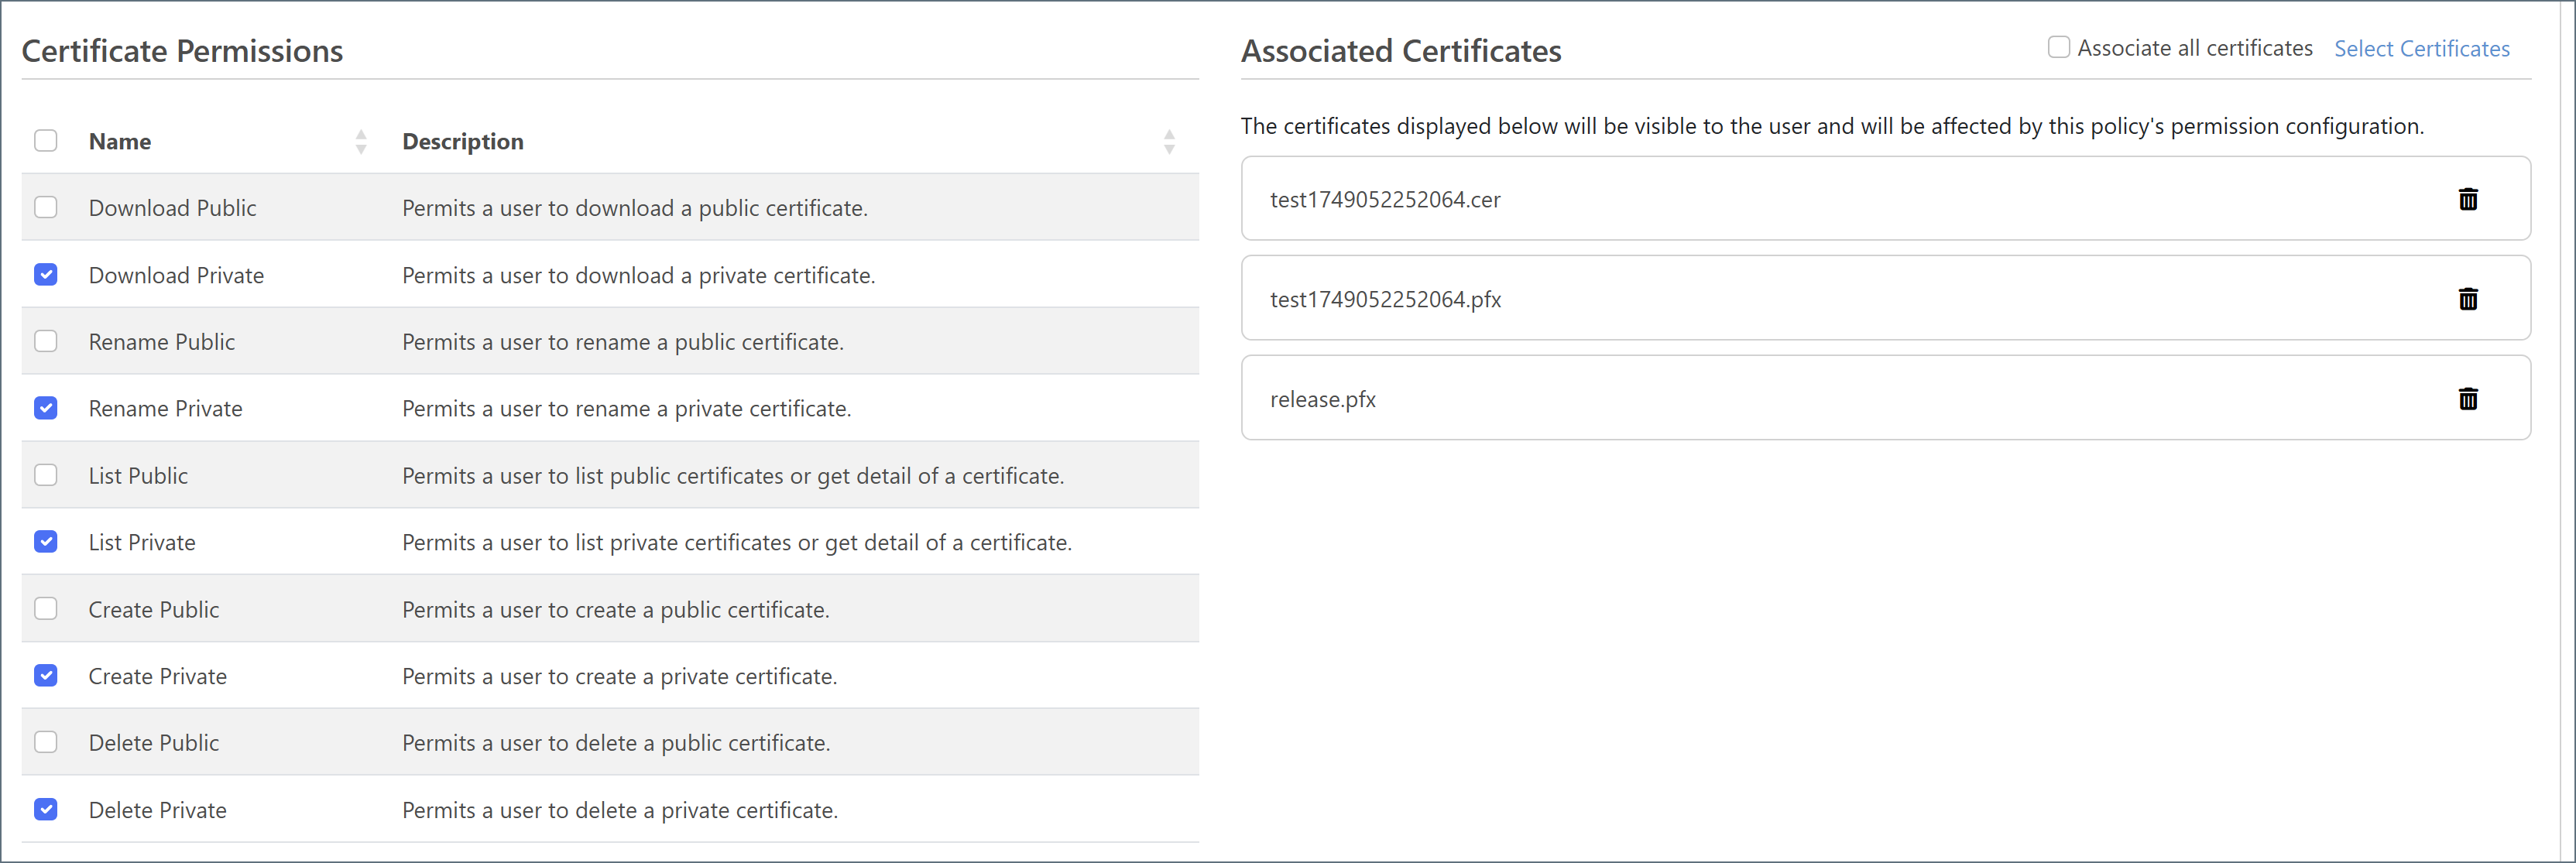Click List Public name text
2576x863 pixels.
(x=138, y=476)
